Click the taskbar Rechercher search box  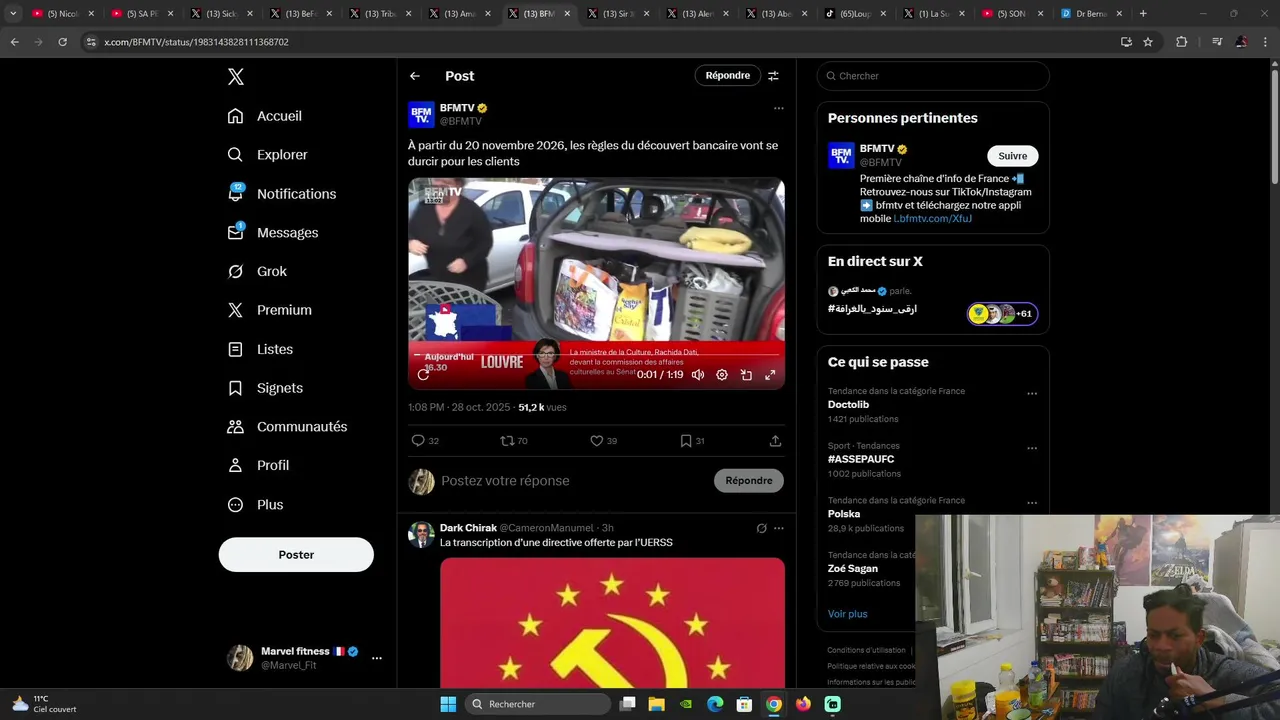tap(540, 704)
